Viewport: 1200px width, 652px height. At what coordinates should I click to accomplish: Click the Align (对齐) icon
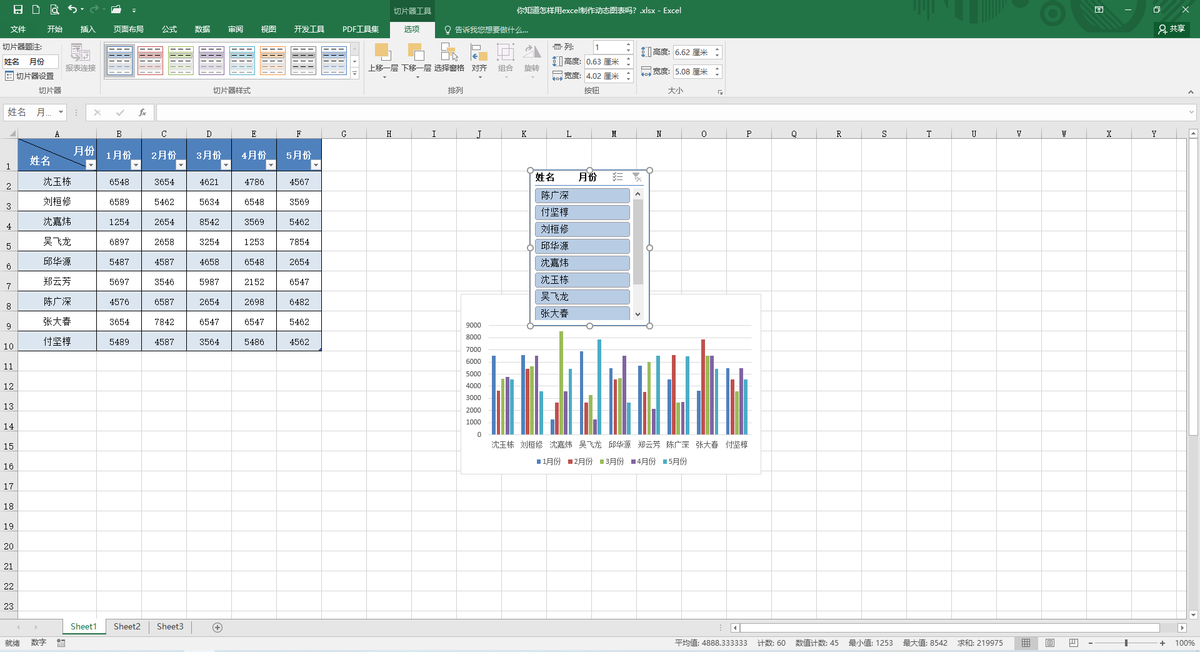[479, 52]
